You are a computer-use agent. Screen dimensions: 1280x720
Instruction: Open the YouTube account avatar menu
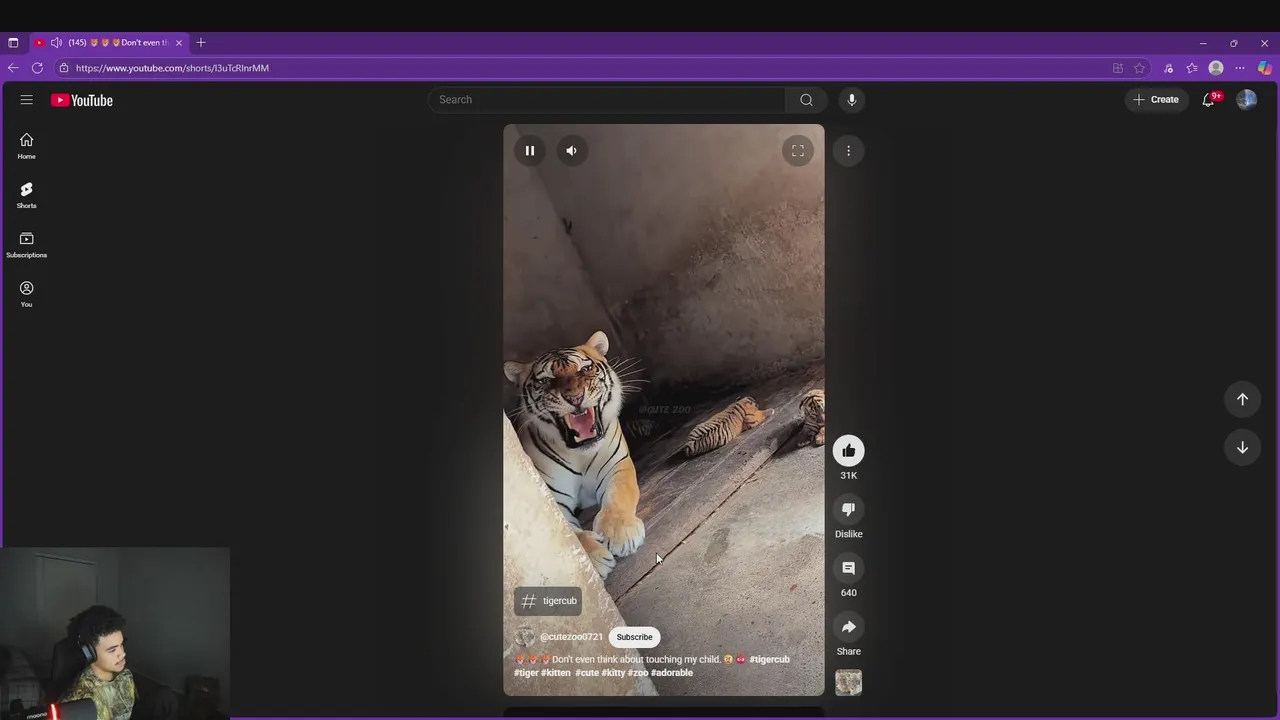[x=1246, y=100]
